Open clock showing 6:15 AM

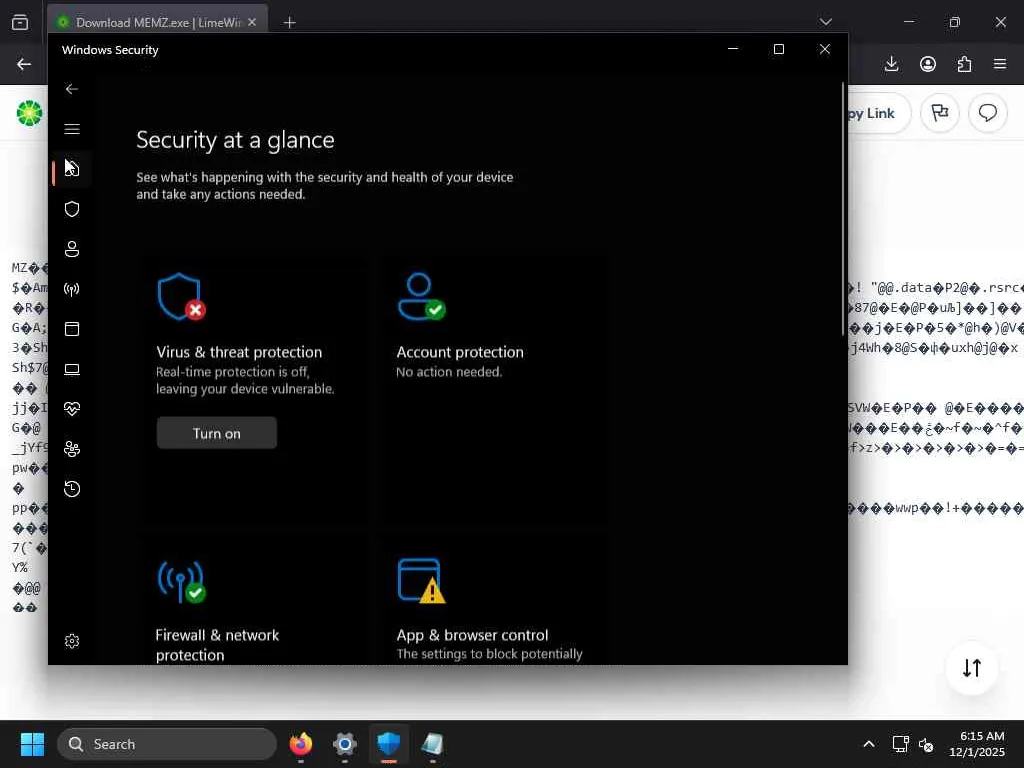pos(977,744)
